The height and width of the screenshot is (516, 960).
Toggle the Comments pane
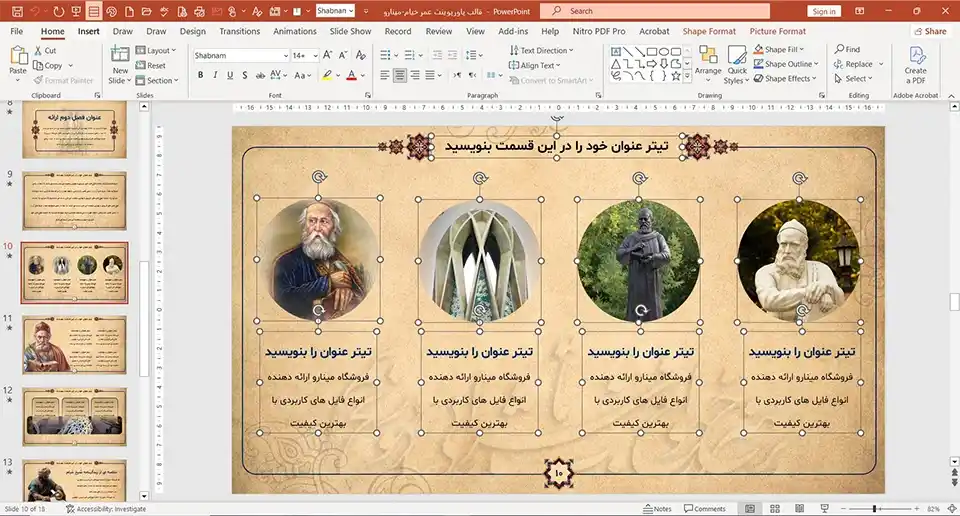point(705,509)
